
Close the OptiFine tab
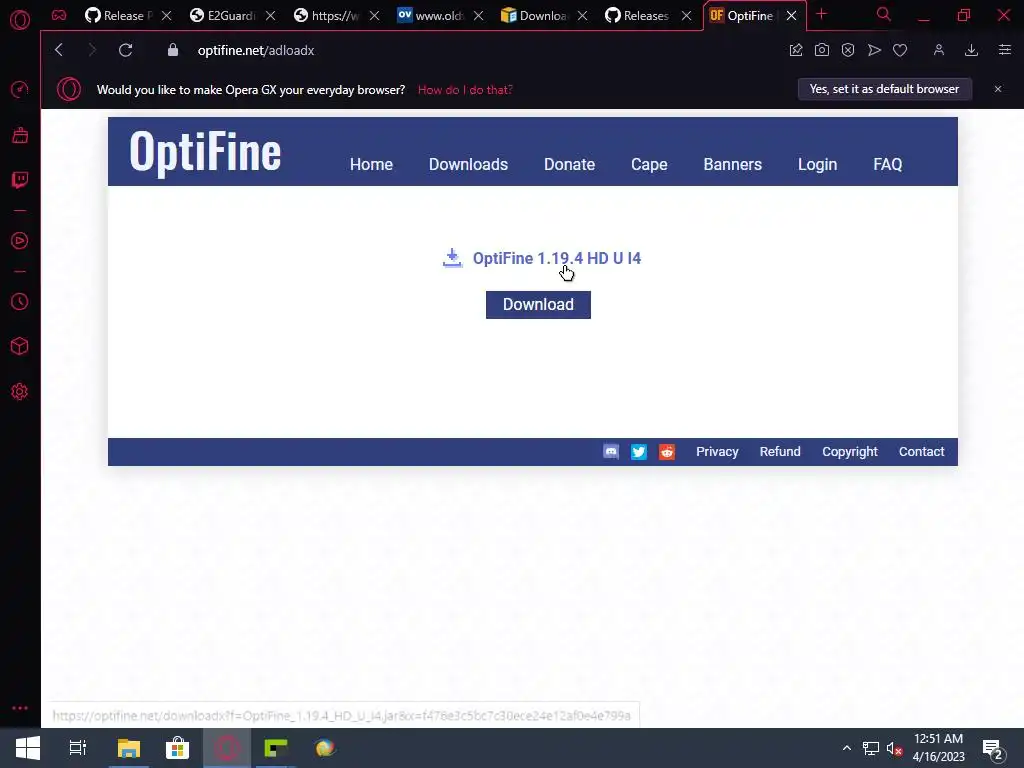792,16
